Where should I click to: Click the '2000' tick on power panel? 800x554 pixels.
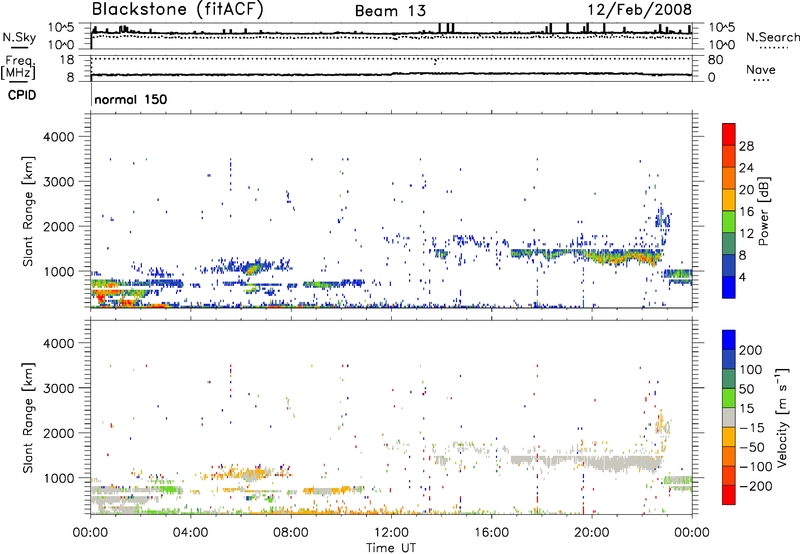pyautogui.click(x=58, y=226)
